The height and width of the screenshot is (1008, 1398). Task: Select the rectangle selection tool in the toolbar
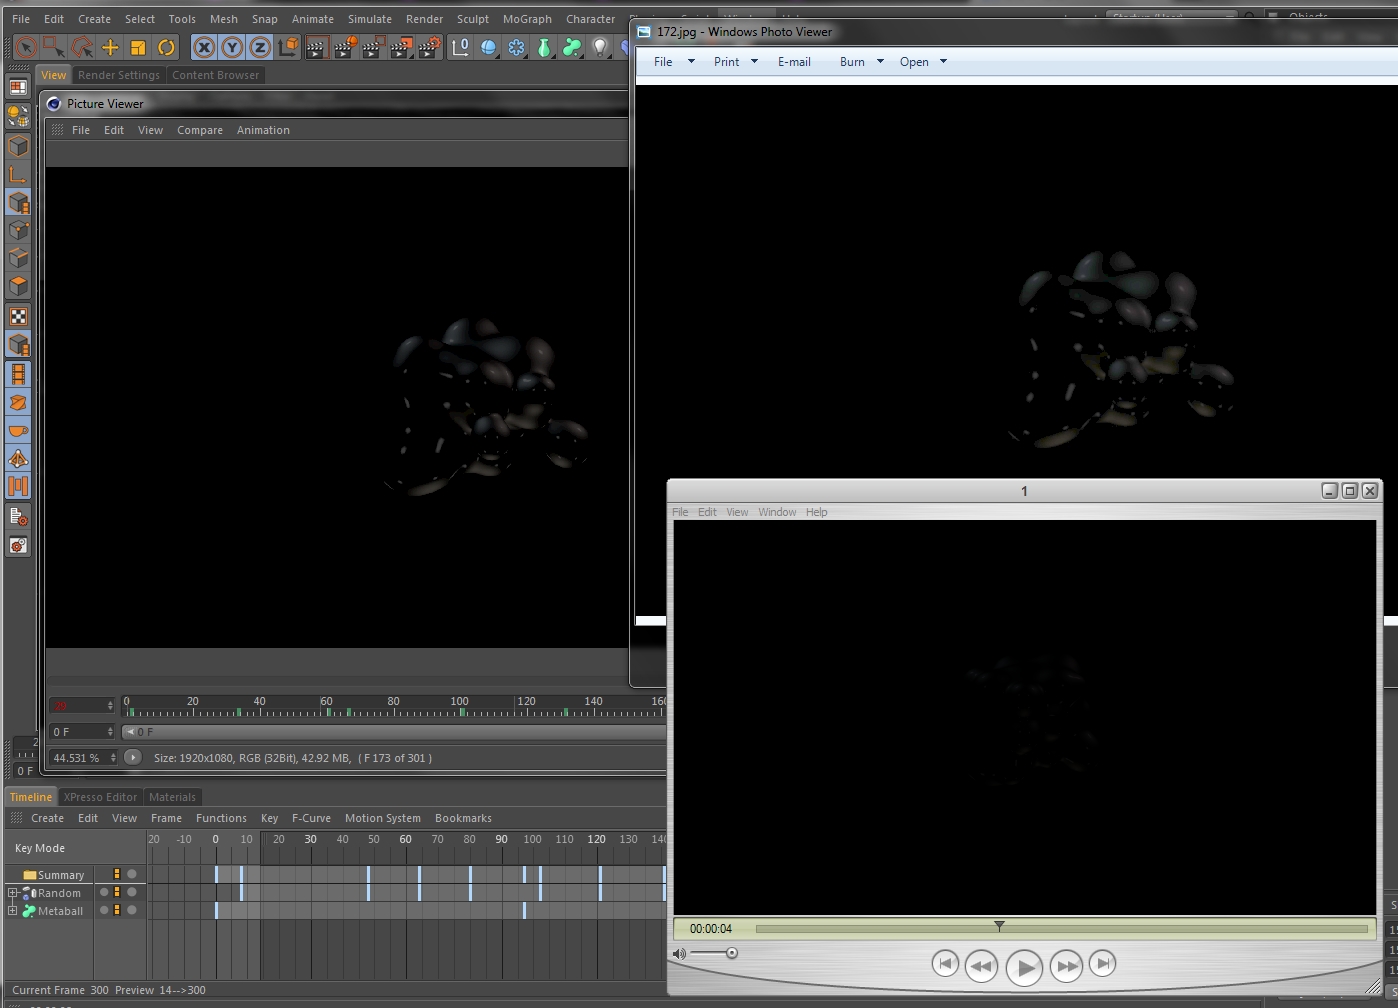54,47
